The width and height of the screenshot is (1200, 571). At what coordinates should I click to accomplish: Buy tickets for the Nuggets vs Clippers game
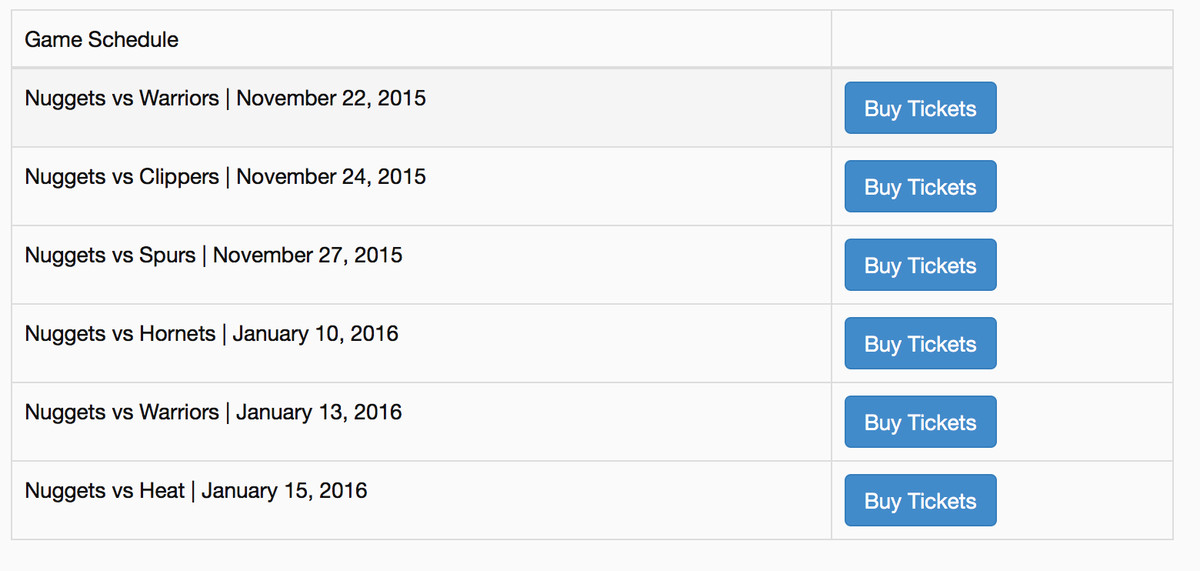point(920,186)
